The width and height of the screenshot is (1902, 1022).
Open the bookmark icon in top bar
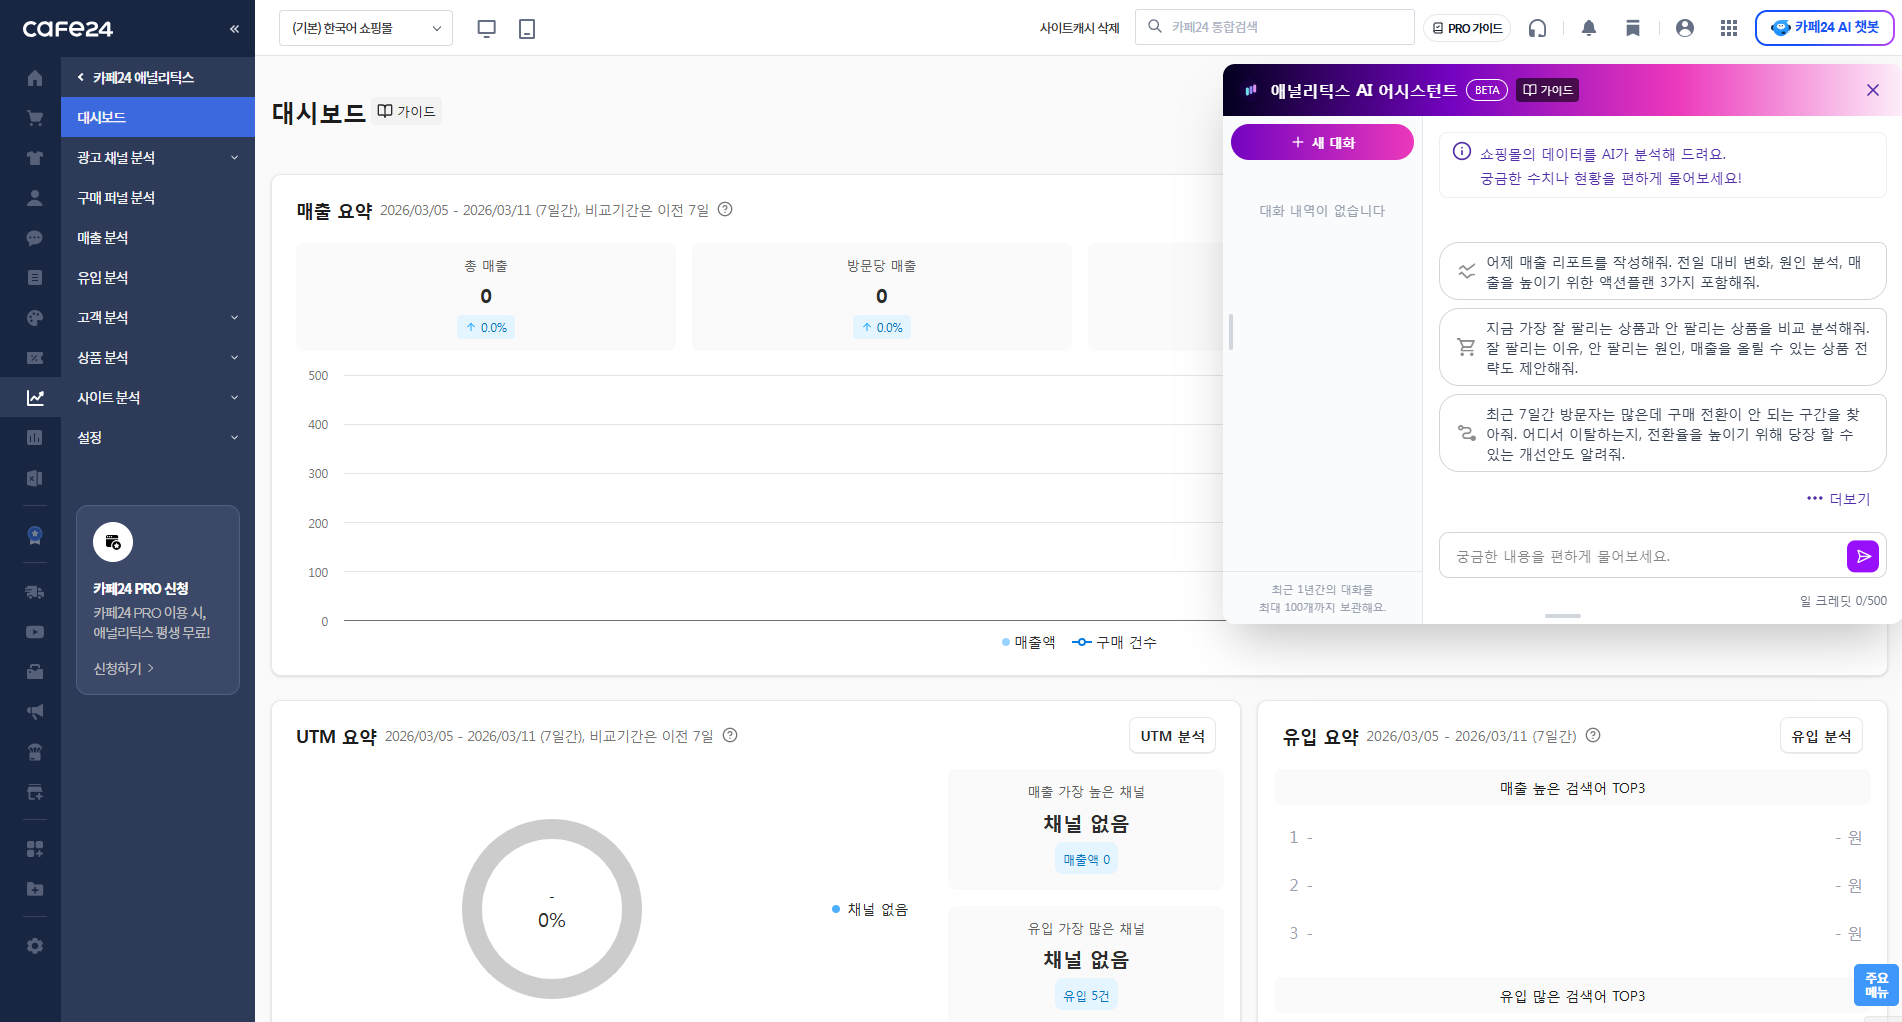pos(1633,28)
